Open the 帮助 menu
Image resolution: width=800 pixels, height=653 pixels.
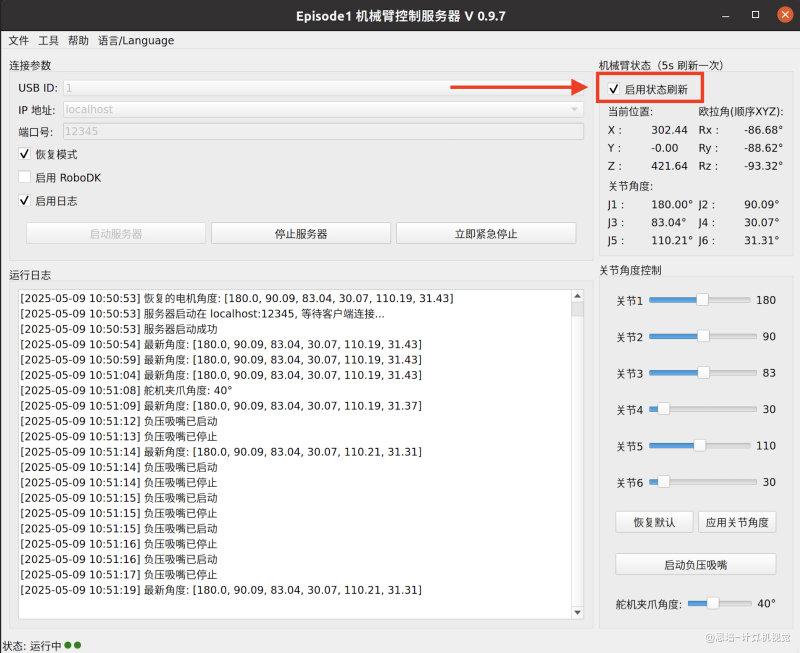78,40
